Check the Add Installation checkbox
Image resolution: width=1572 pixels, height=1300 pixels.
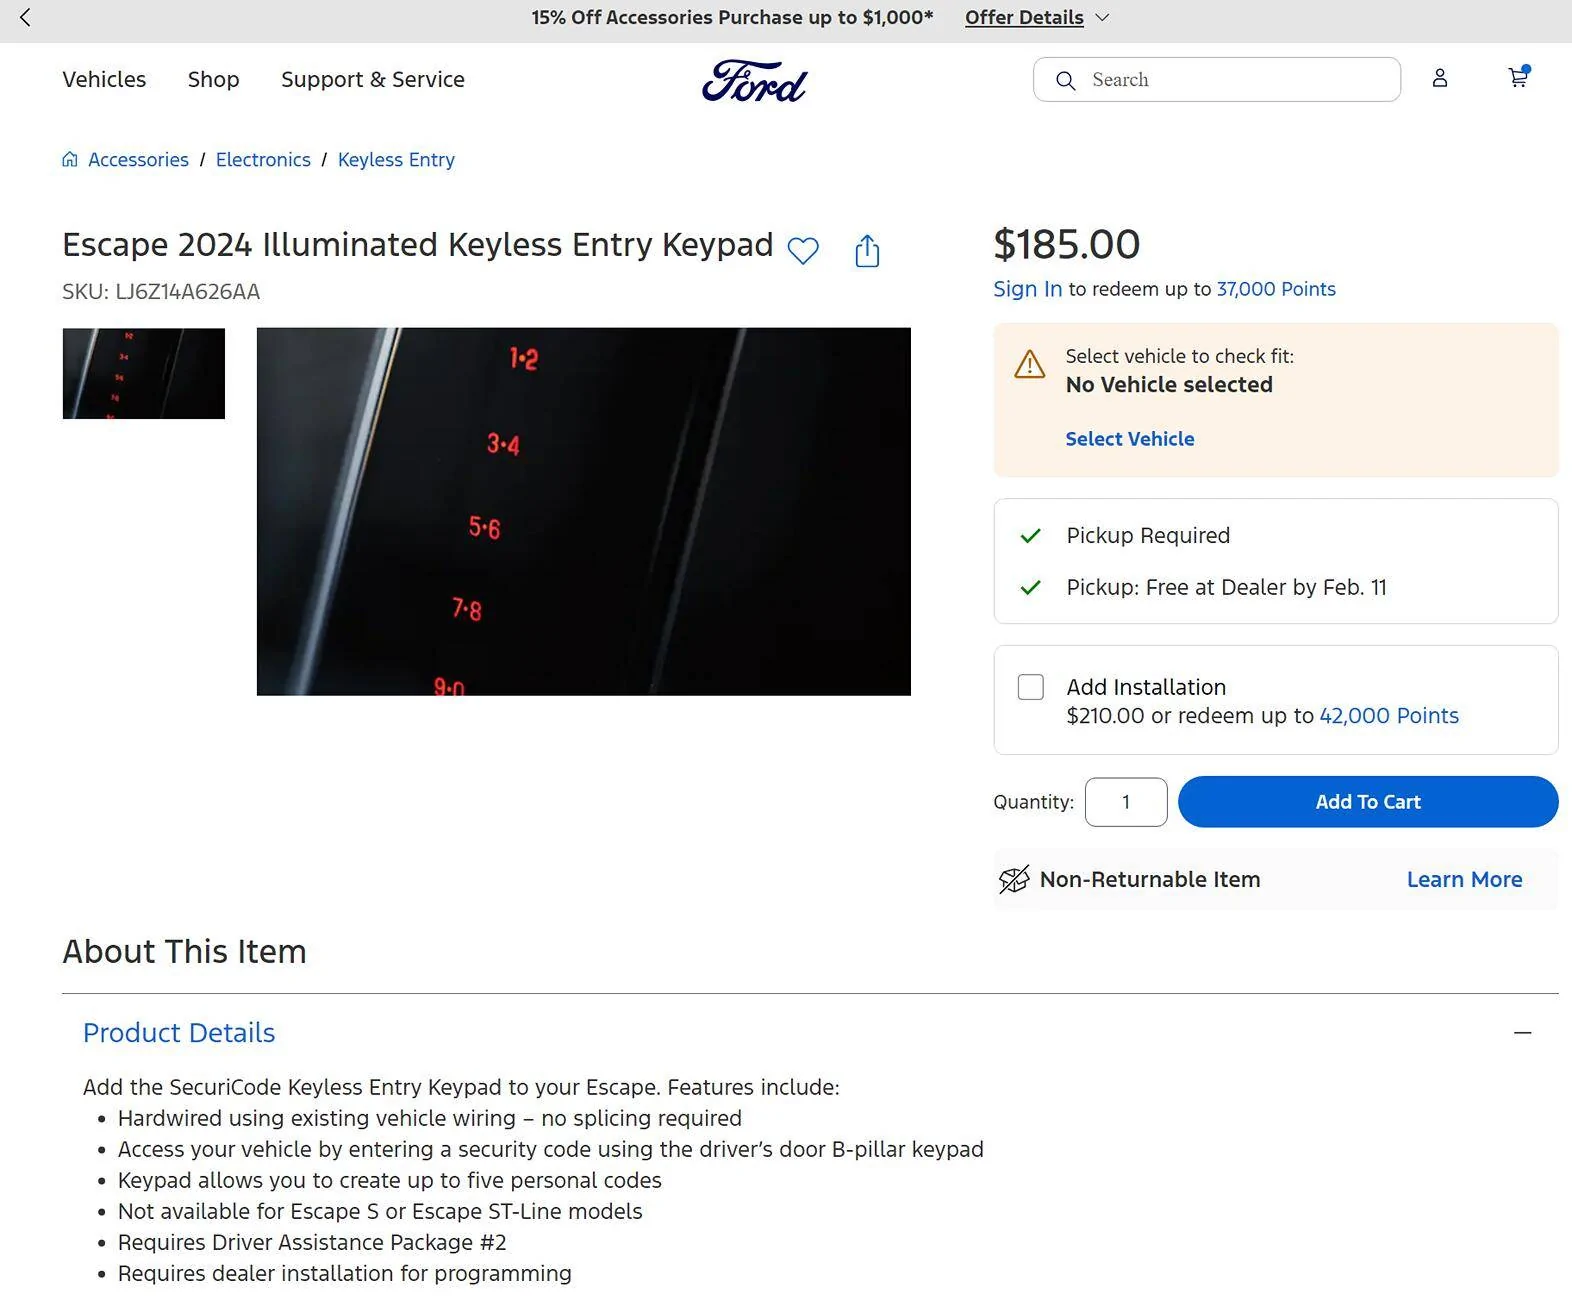(1030, 687)
